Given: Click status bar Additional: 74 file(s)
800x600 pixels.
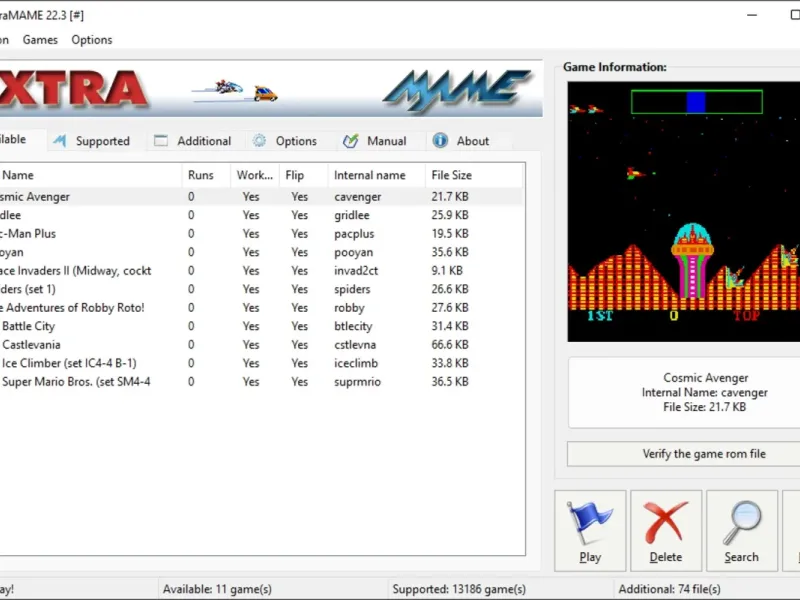Looking at the screenshot, I should click(x=669, y=589).
